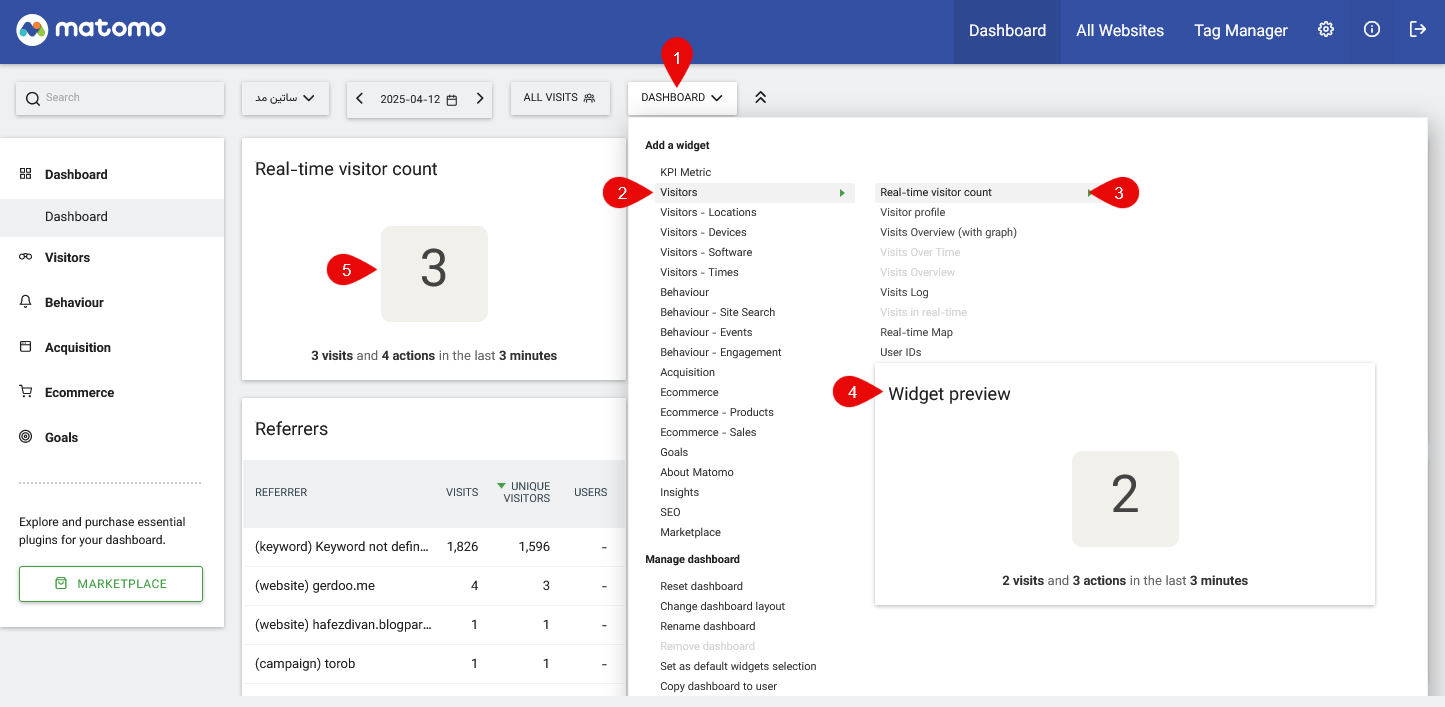Open the website selector dropdown
This screenshot has width=1445, height=707.
point(285,98)
